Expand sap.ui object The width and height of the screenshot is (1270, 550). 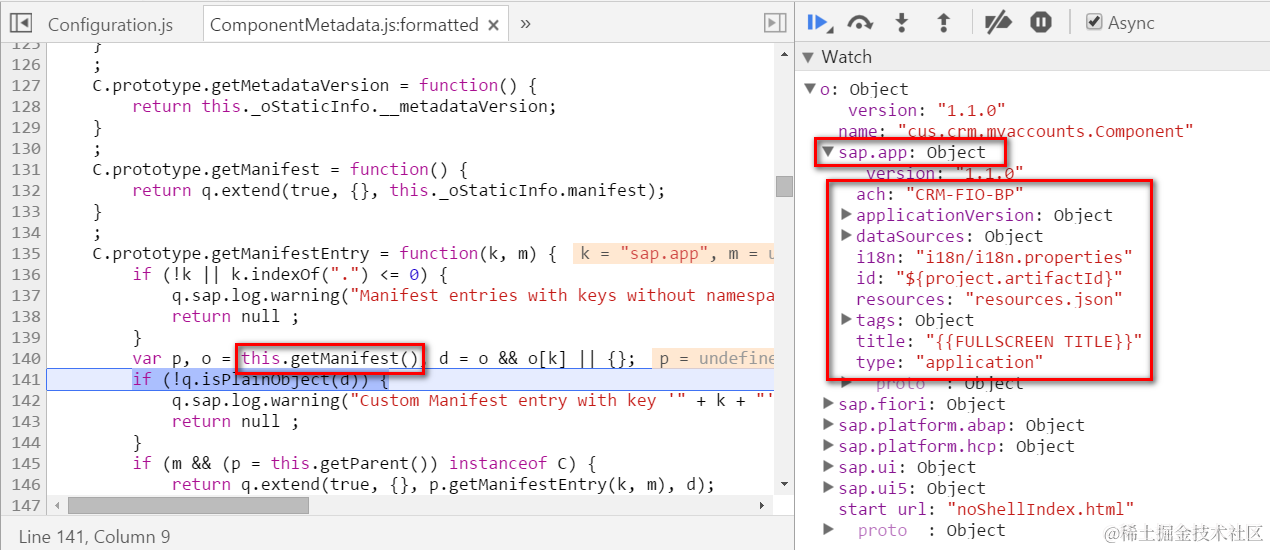click(828, 467)
